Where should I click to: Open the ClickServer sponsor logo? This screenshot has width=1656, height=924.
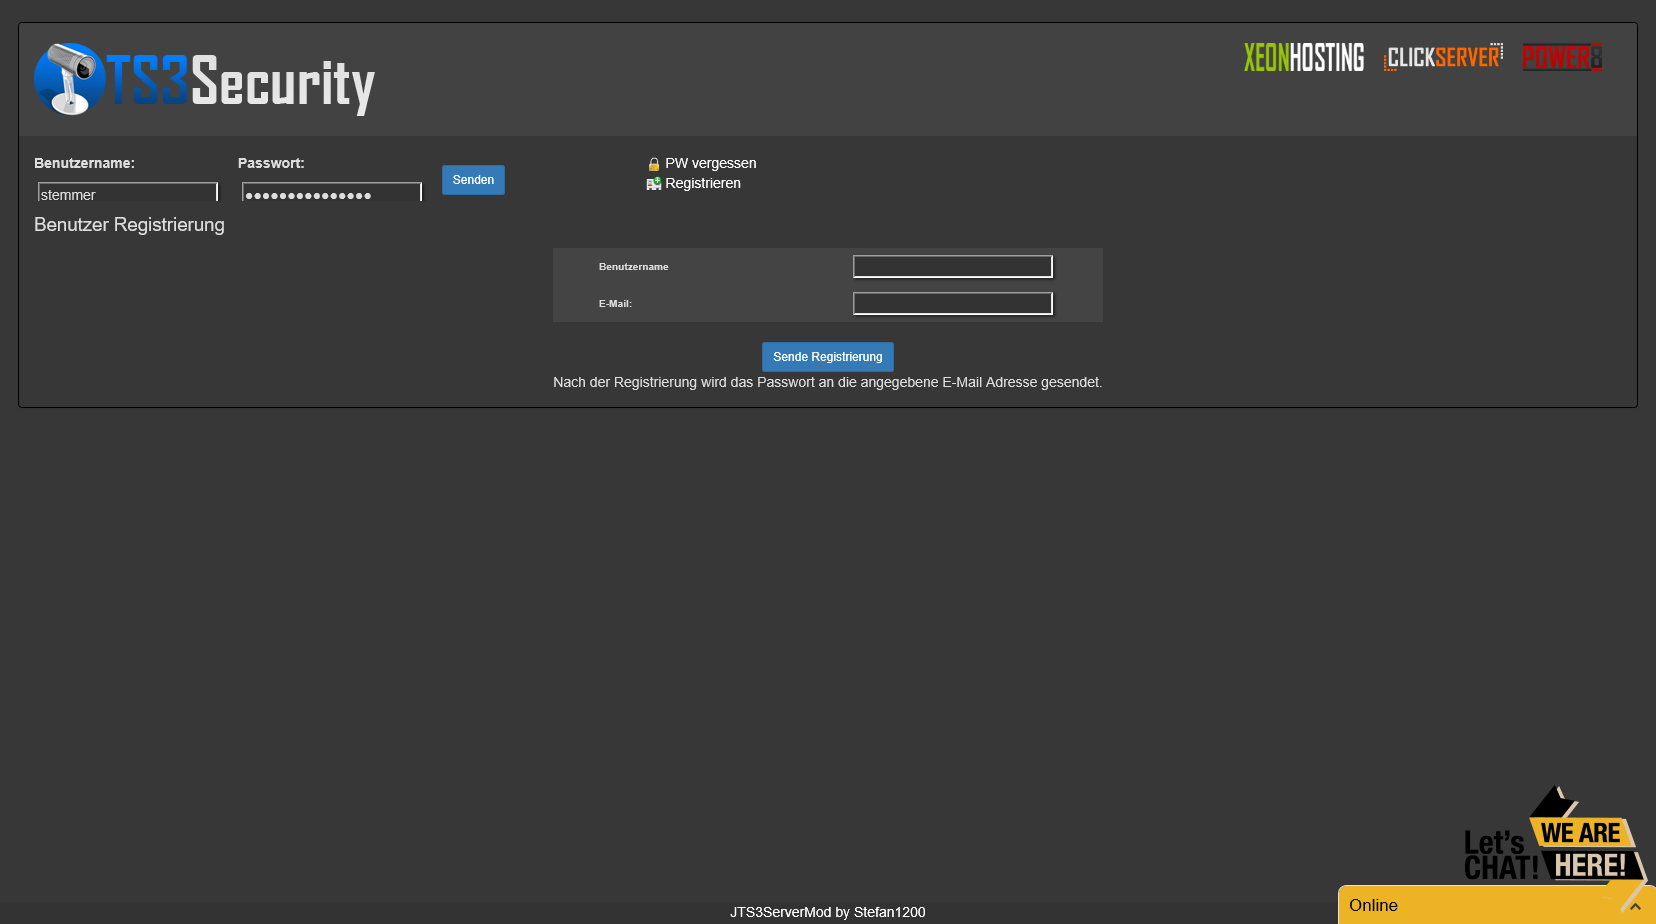[1443, 58]
